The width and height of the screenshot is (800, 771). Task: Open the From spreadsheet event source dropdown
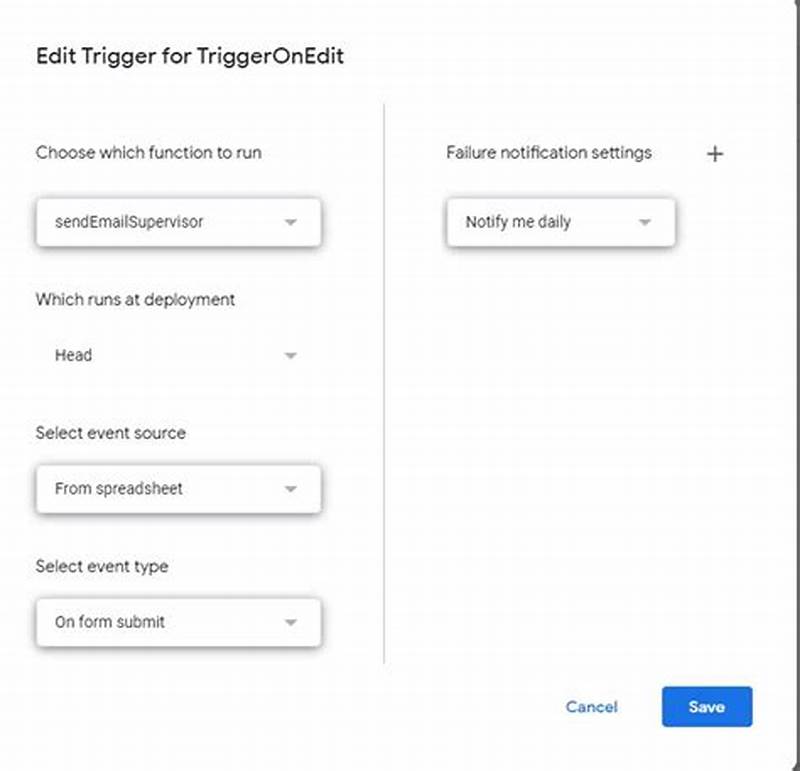[x=178, y=489]
